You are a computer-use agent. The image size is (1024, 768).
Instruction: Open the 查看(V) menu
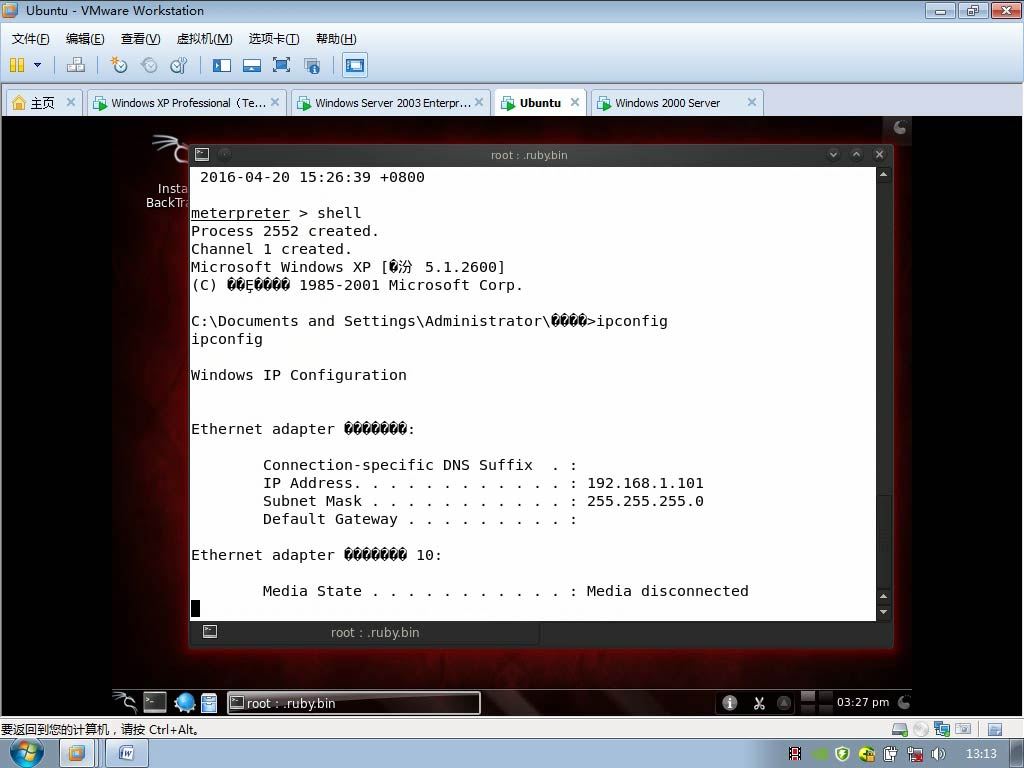(140, 39)
